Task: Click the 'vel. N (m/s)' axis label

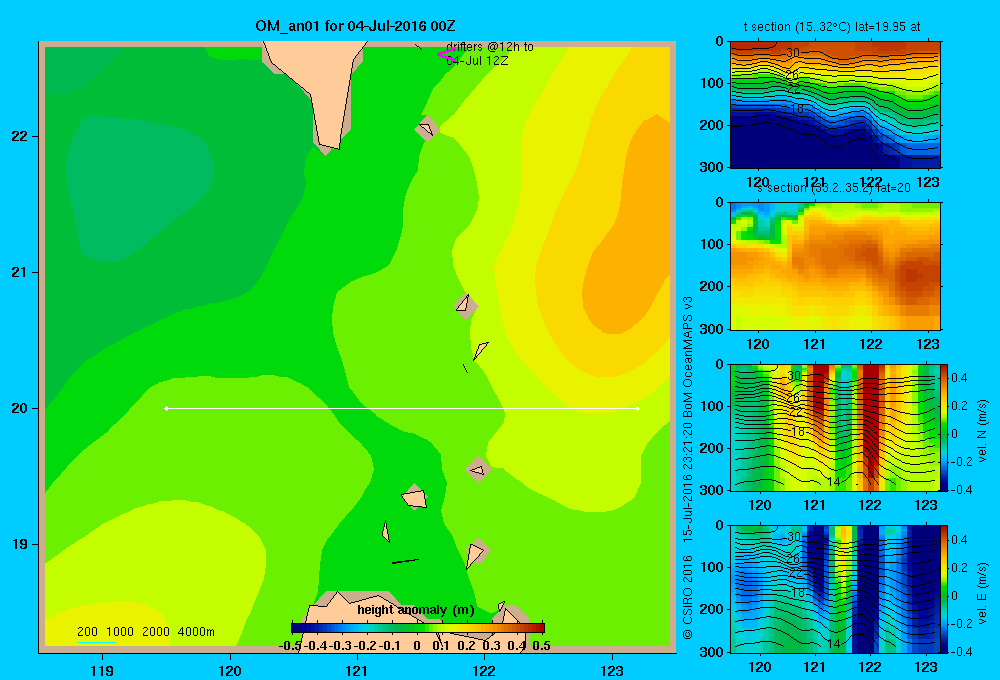Action: pos(982,431)
